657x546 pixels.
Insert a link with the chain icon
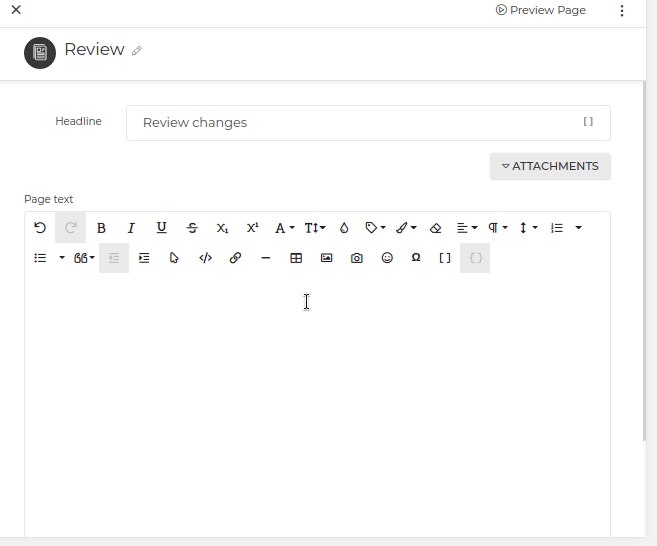(235, 258)
